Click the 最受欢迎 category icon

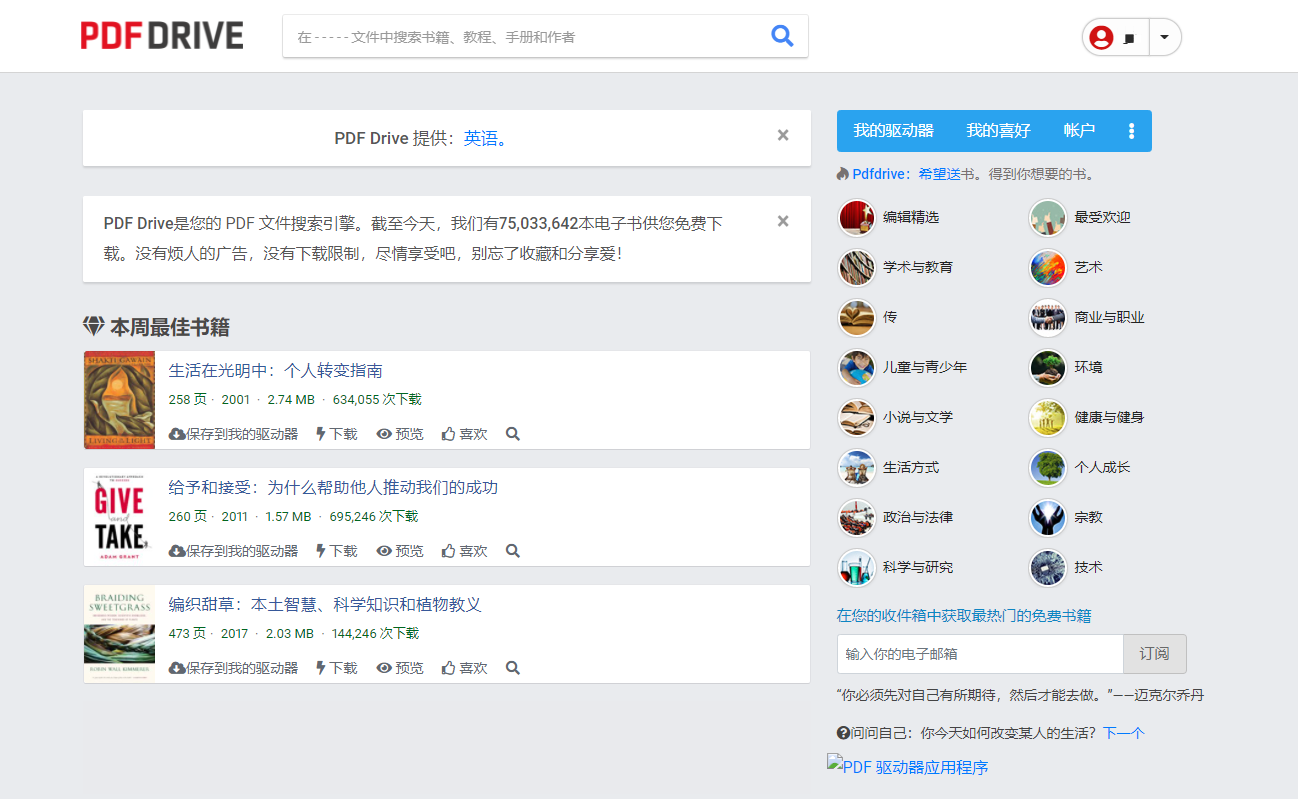click(x=1048, y=217)
